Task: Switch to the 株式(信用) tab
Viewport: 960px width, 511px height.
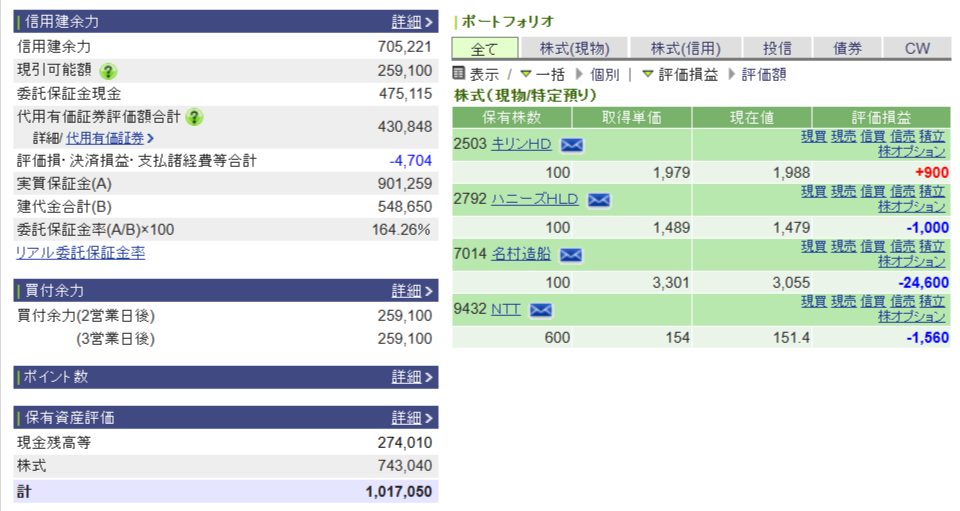Action: pyautogui.click(x=686, y=48)
